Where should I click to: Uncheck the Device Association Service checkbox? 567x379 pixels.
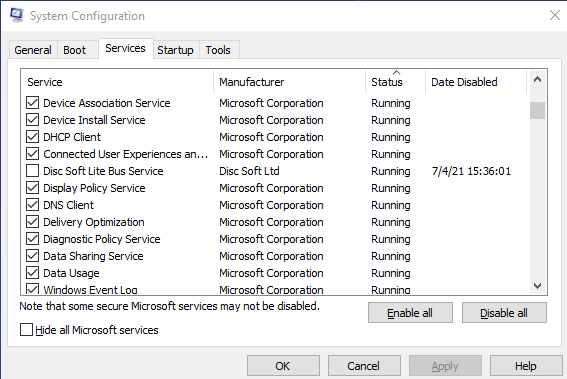tap(33, 103)
